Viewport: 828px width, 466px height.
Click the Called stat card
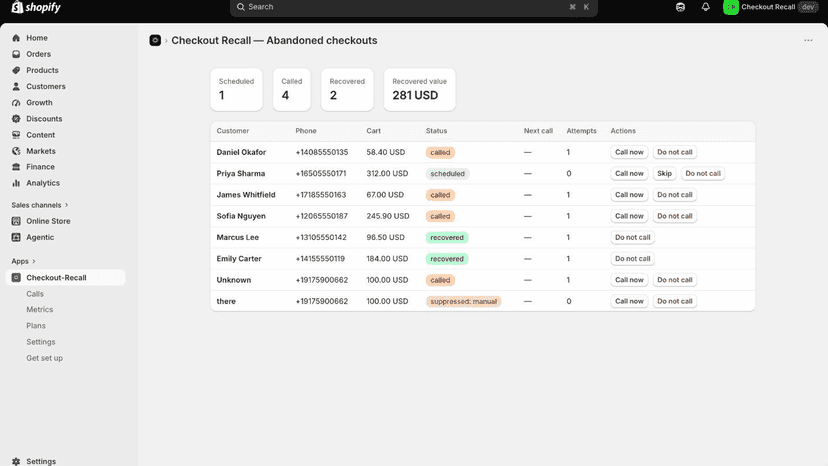pos(291,89)
